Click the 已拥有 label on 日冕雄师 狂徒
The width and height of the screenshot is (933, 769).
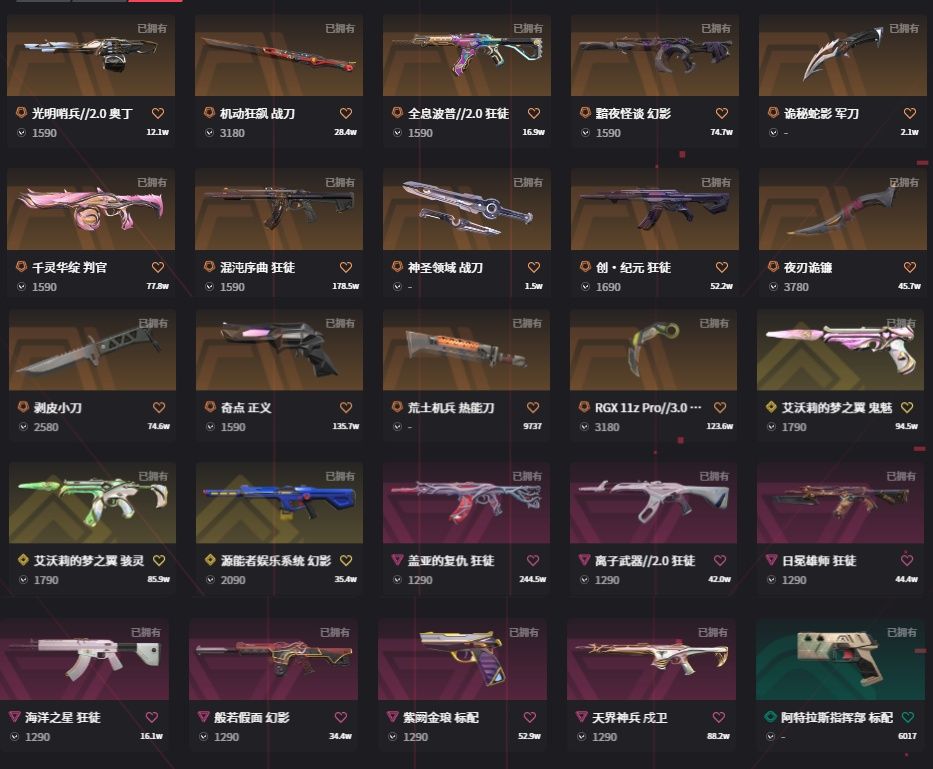[x=901, y=476]
